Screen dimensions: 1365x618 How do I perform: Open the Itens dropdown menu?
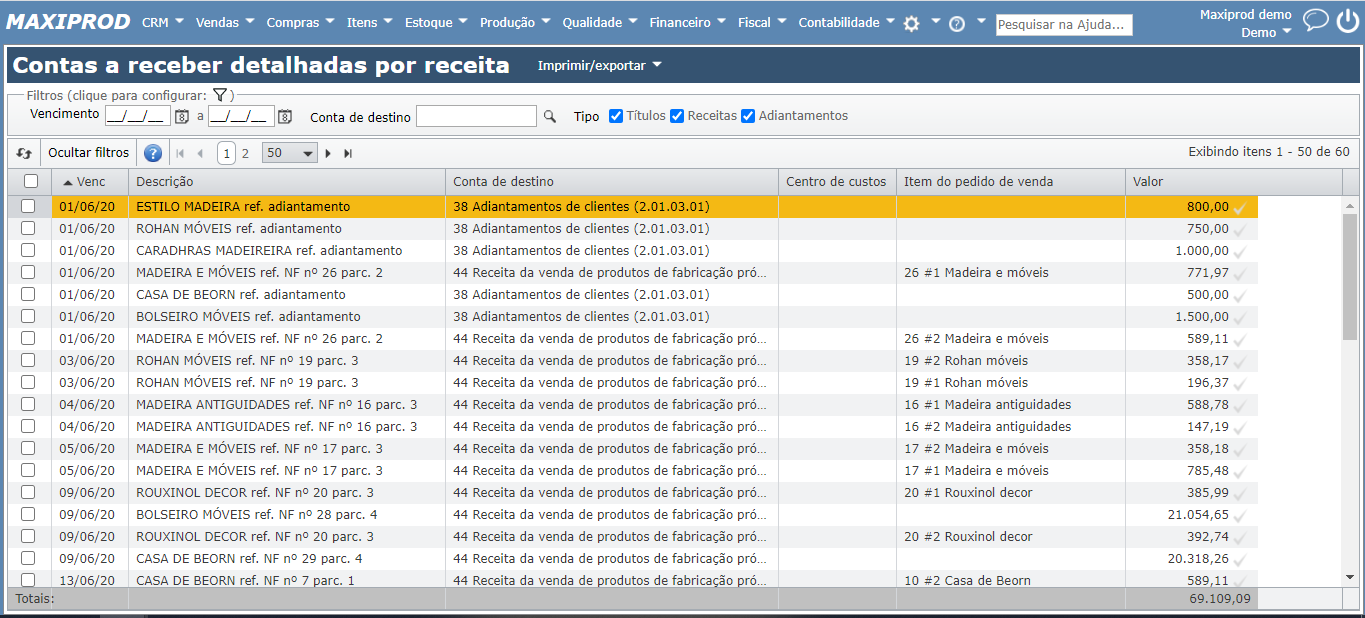click(x=370, y=22)
